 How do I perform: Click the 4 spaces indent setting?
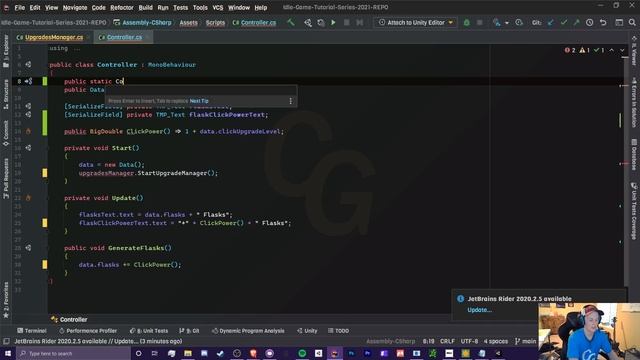pos(496,341)
